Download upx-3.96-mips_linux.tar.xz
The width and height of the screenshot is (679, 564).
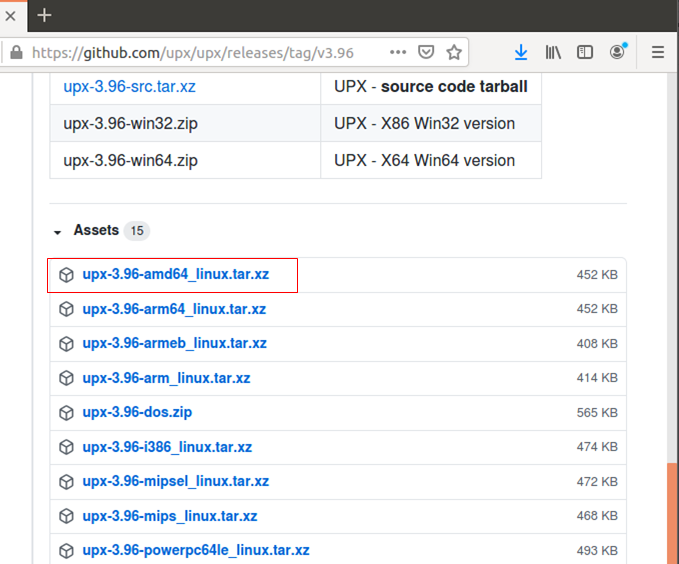(x=170, y=516)
